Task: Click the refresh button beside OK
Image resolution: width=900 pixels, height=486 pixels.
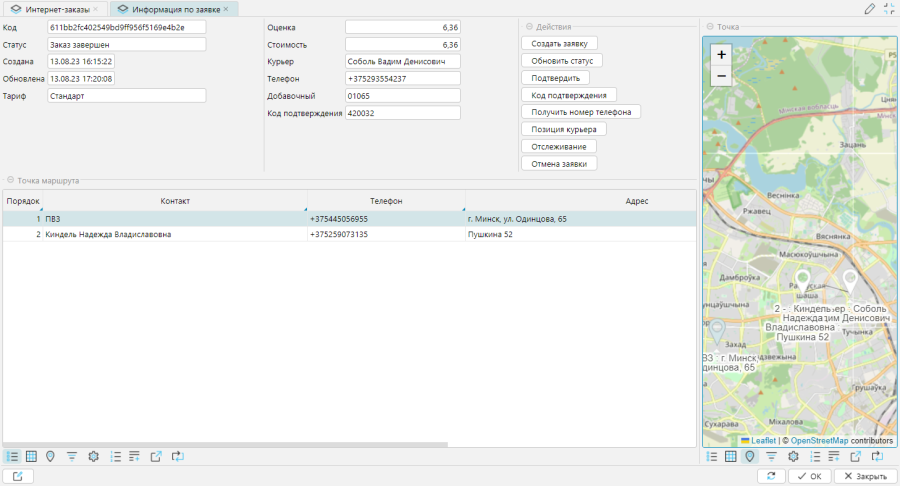Action: point(772,476)
